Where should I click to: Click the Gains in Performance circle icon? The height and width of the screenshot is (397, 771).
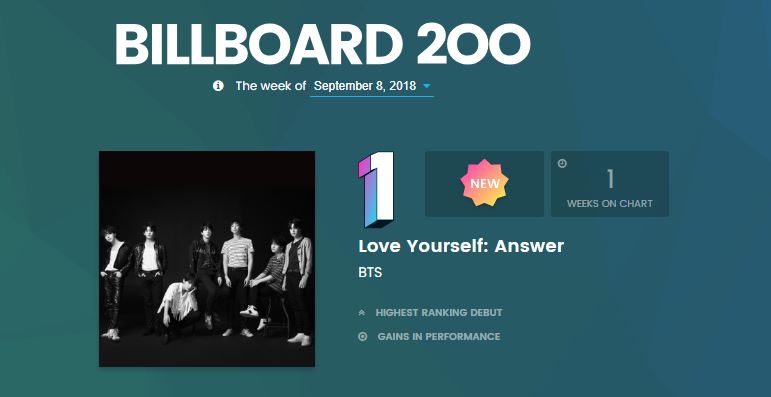click(363, 337)
